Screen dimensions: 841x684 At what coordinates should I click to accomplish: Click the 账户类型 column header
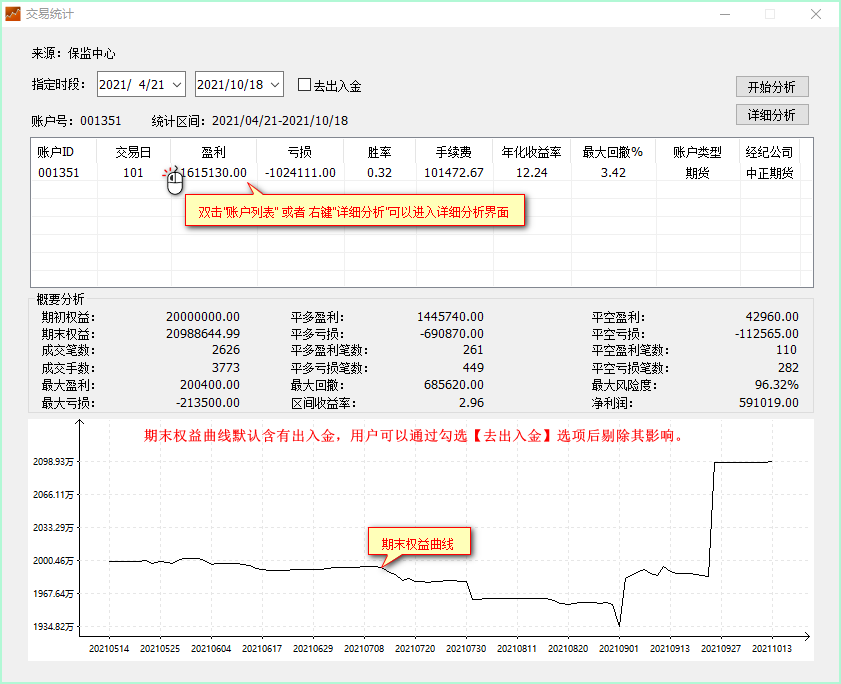pos(697,152)
